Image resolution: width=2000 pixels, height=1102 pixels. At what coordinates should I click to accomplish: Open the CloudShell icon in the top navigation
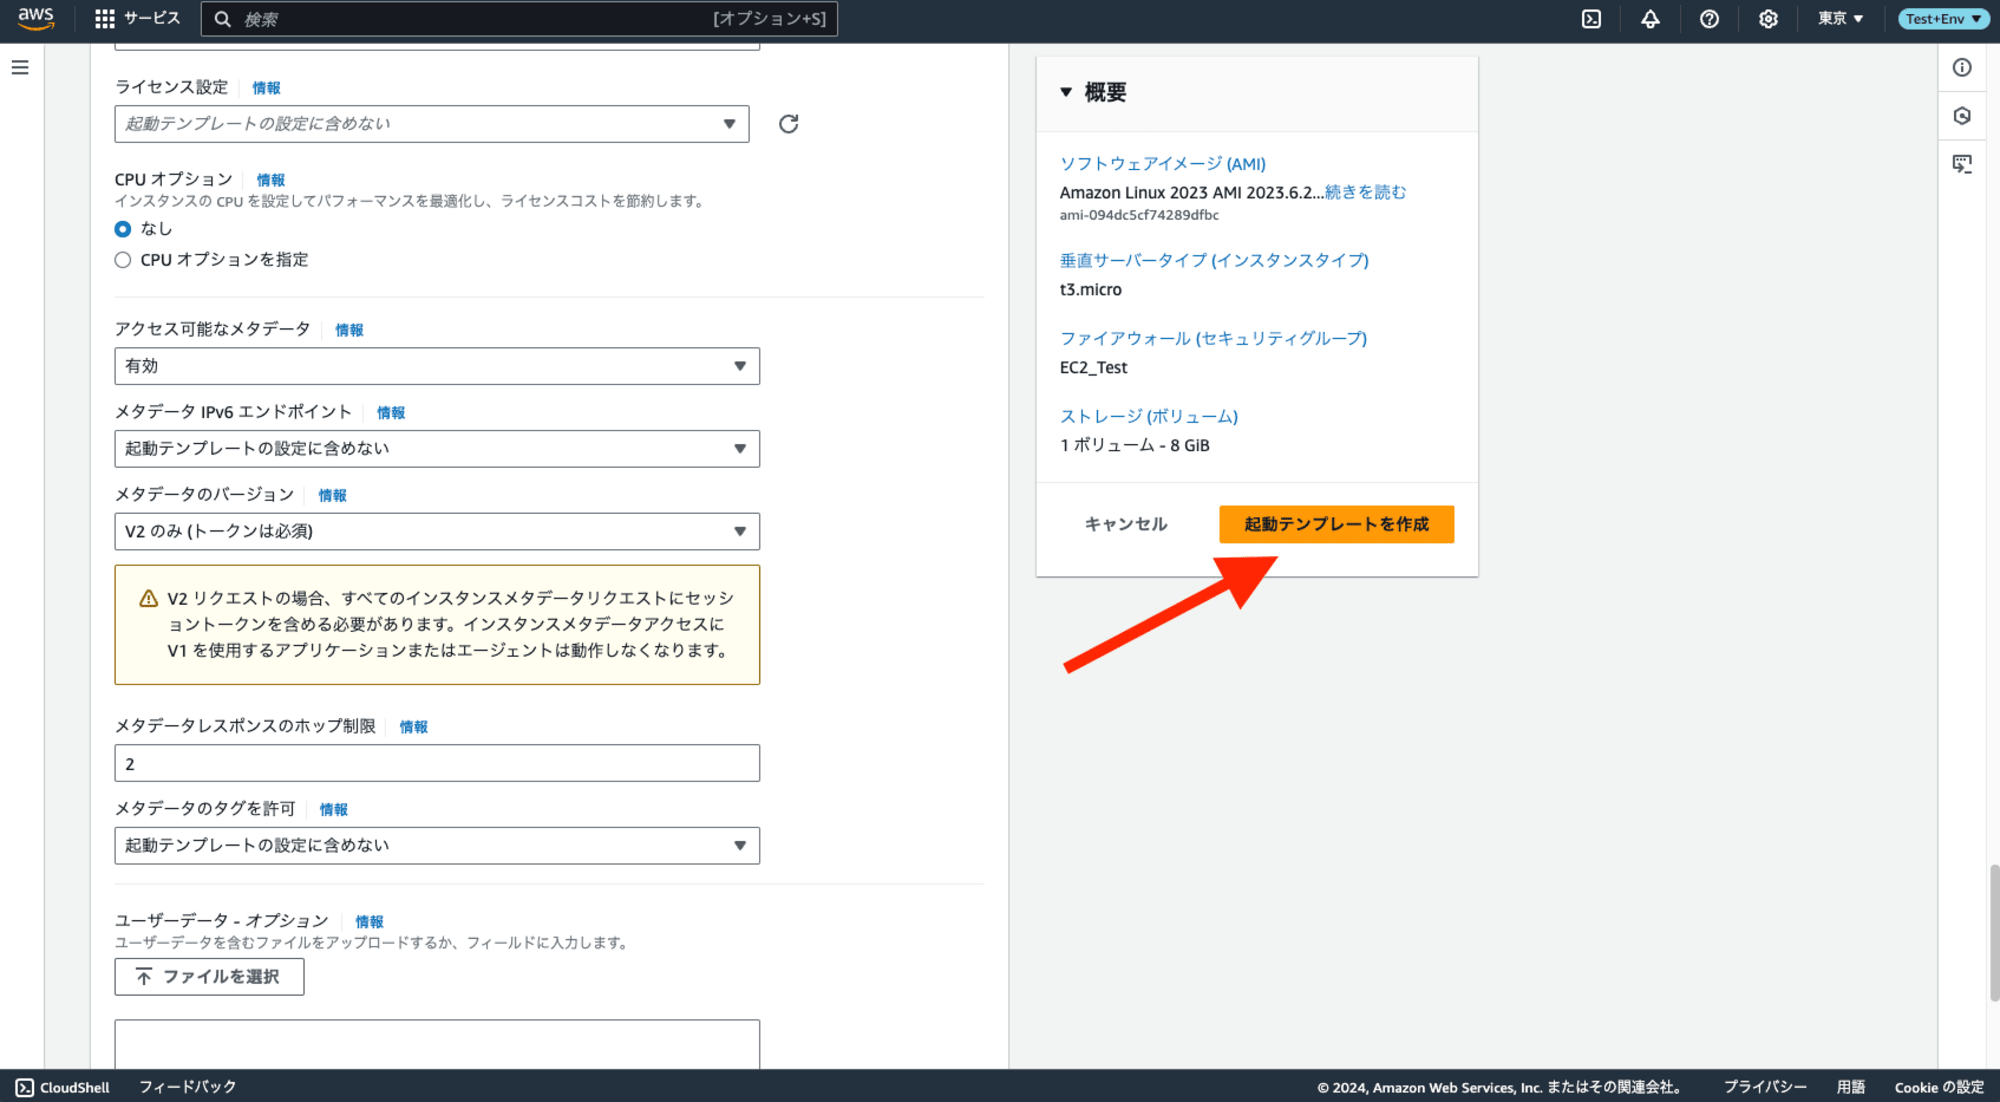[x=1591, y=19]
